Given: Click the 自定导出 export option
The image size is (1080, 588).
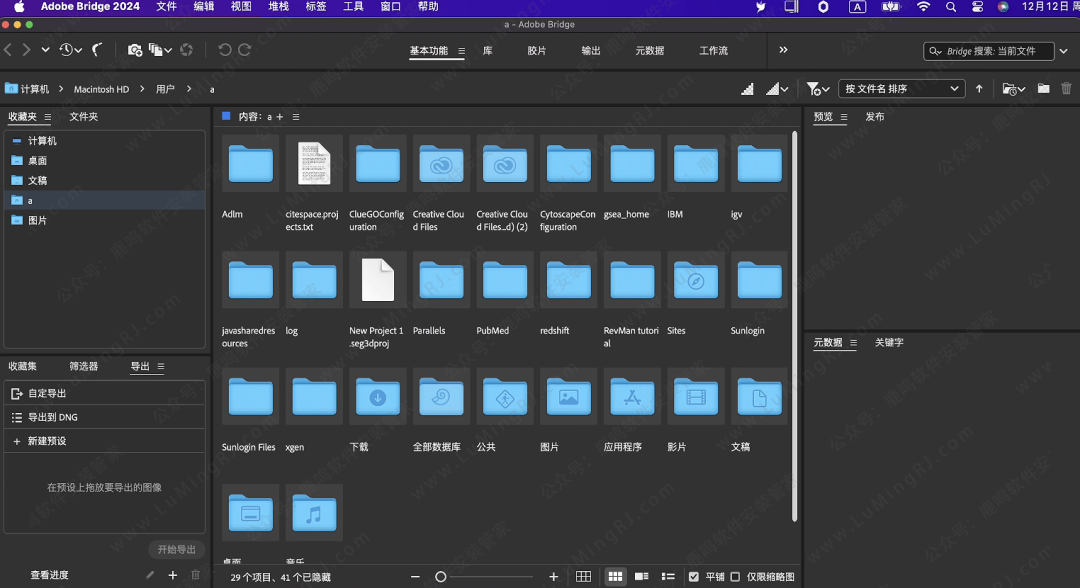Looking at the screenshot, I should [x=47, y=394].
